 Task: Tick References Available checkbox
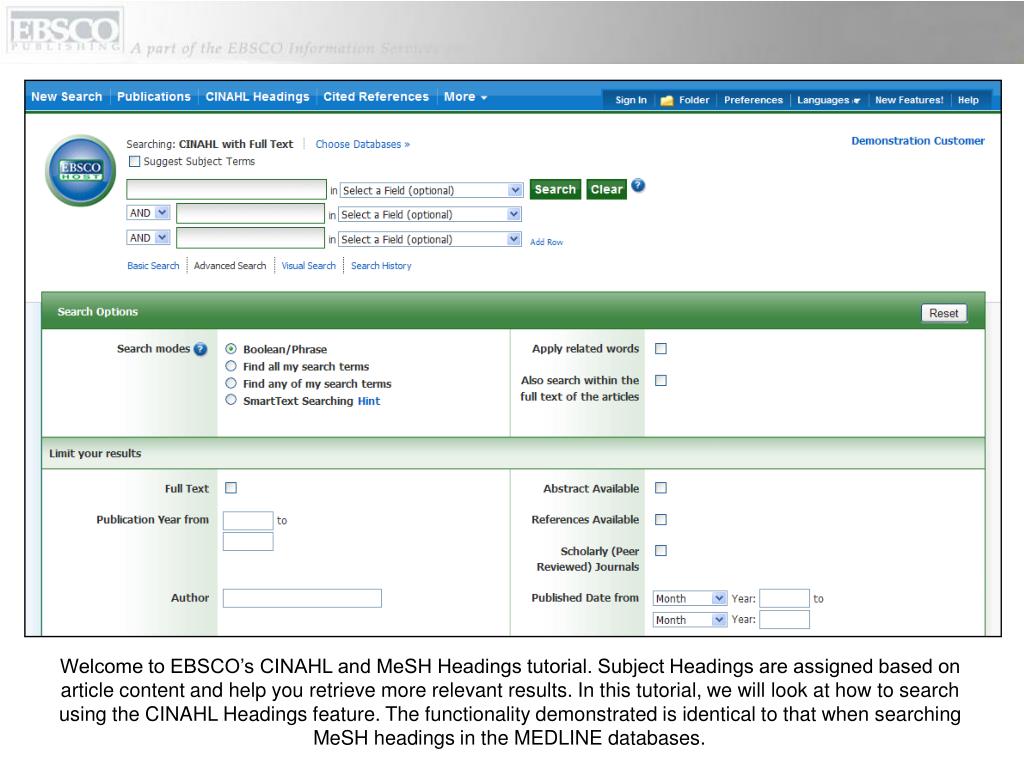point(661,519)
